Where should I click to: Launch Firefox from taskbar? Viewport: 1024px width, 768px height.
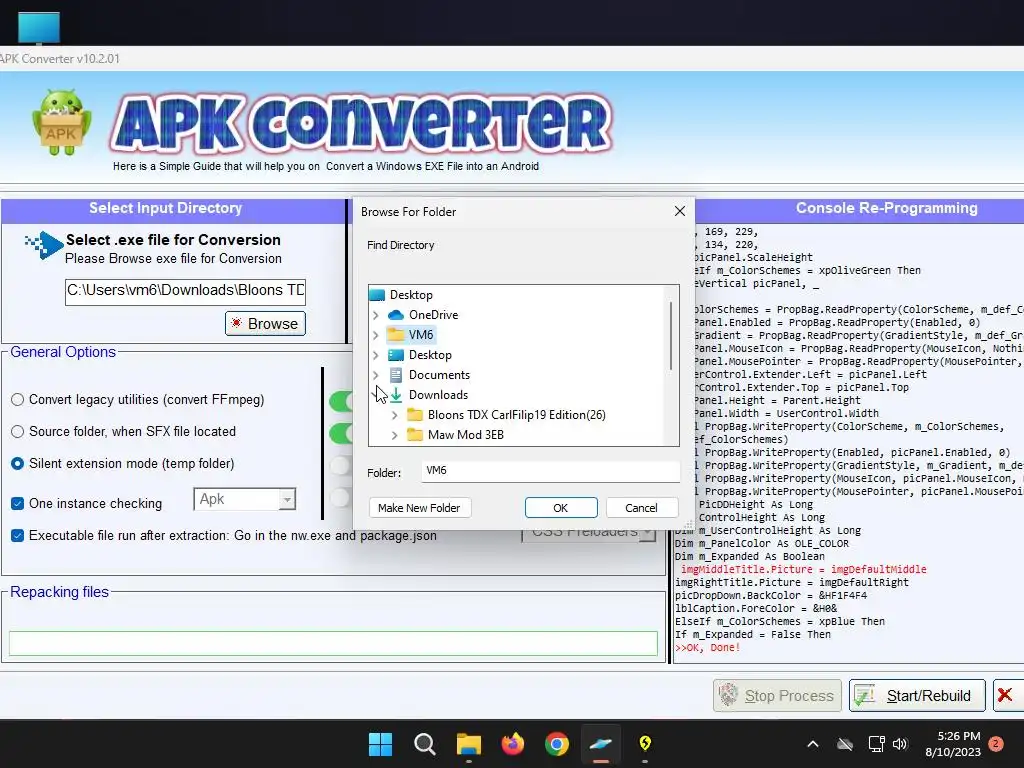[x=513, y=744]
